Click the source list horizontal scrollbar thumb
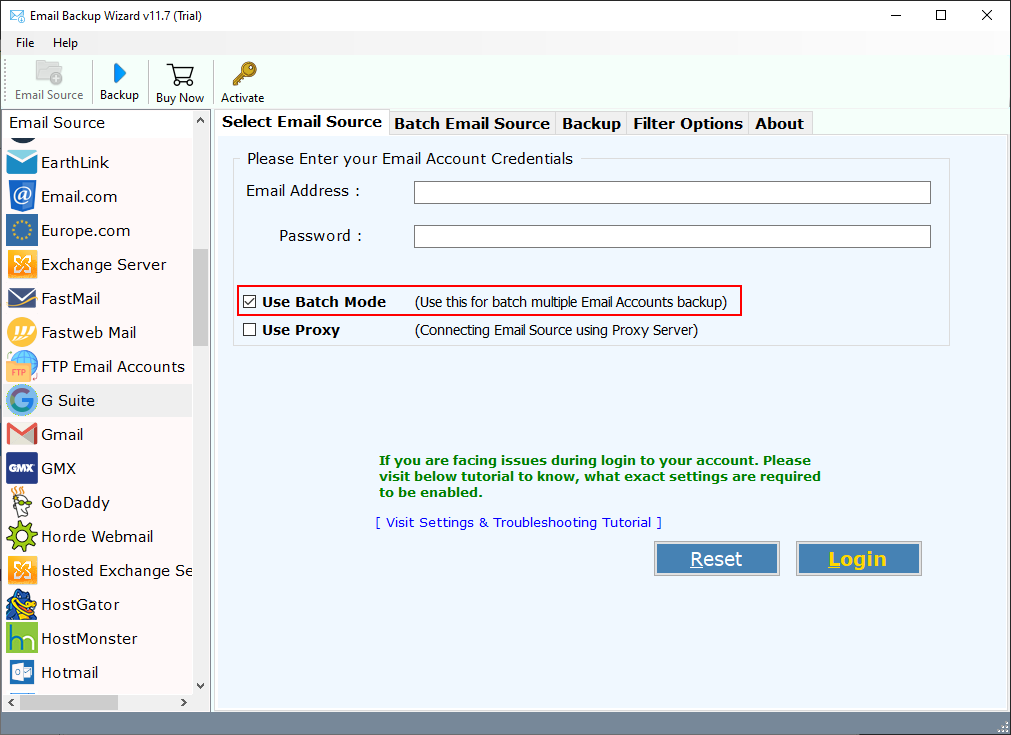The height and width of the screenshot is (735, 1011). [x=69, y=702]
